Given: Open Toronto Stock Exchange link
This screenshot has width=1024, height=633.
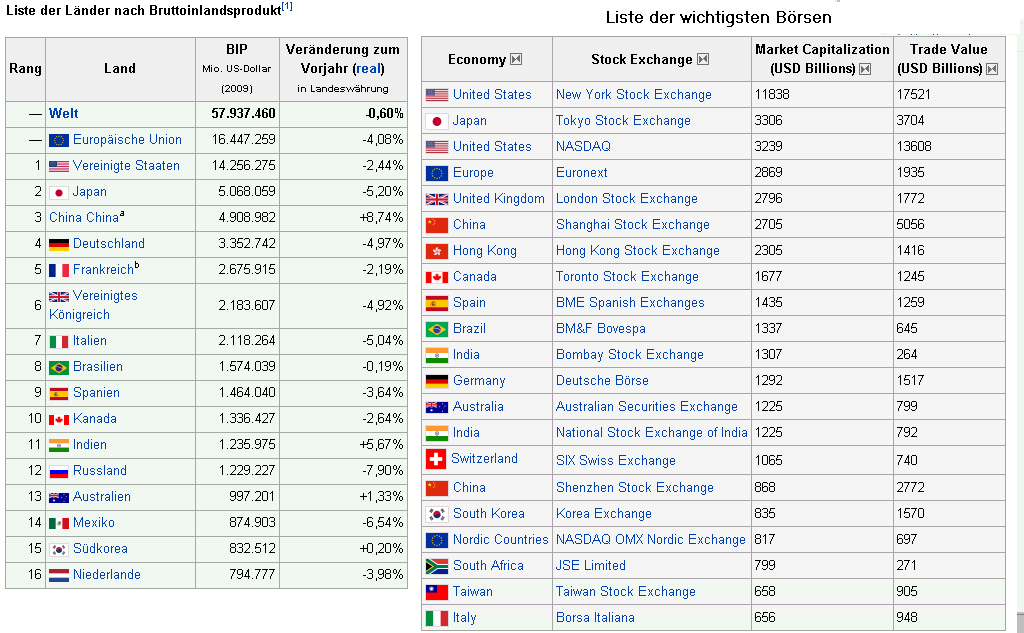Looking at the screenshot, I should 627,277.
